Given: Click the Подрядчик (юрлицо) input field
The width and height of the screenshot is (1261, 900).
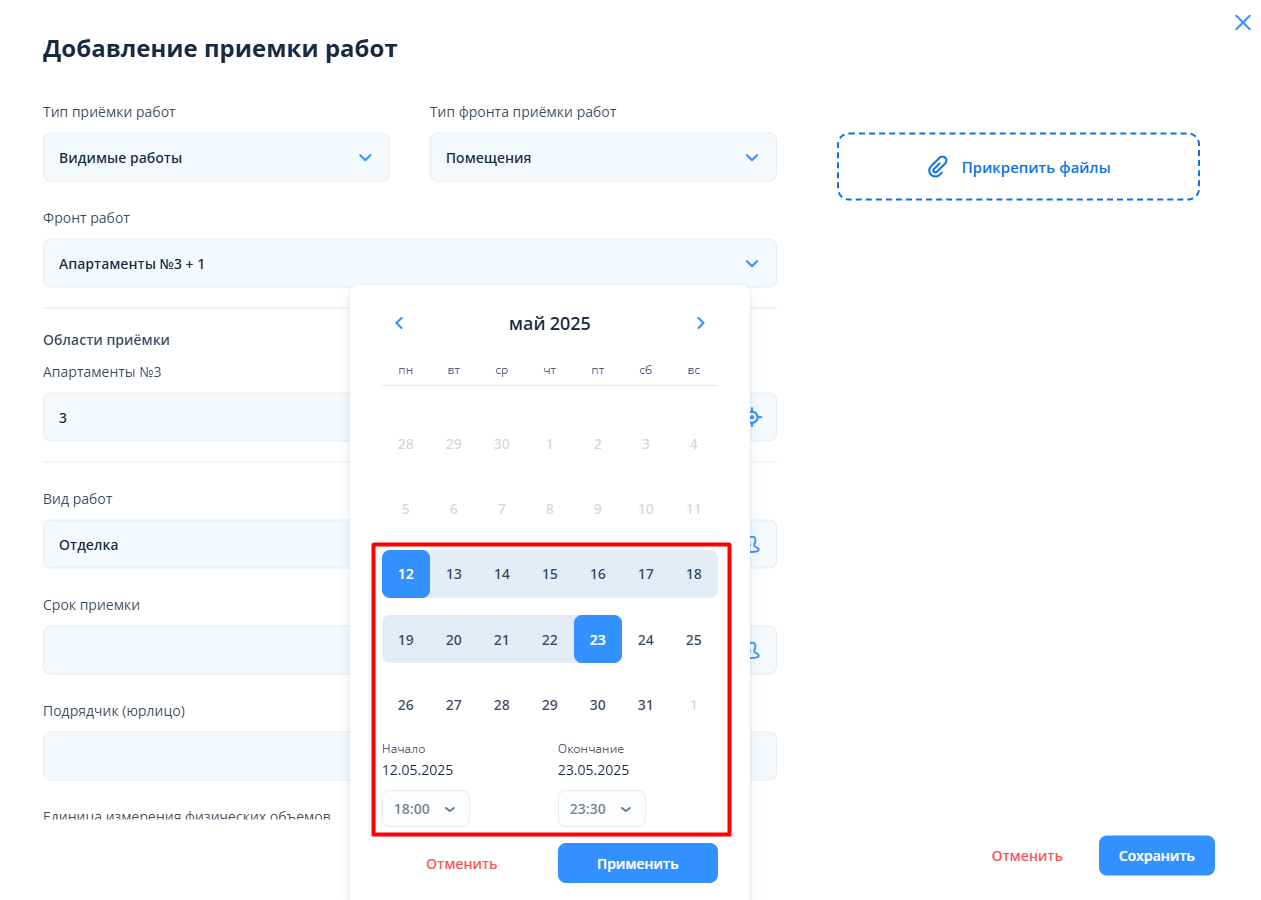Looking at the screenshot, I should pos(195,756).
